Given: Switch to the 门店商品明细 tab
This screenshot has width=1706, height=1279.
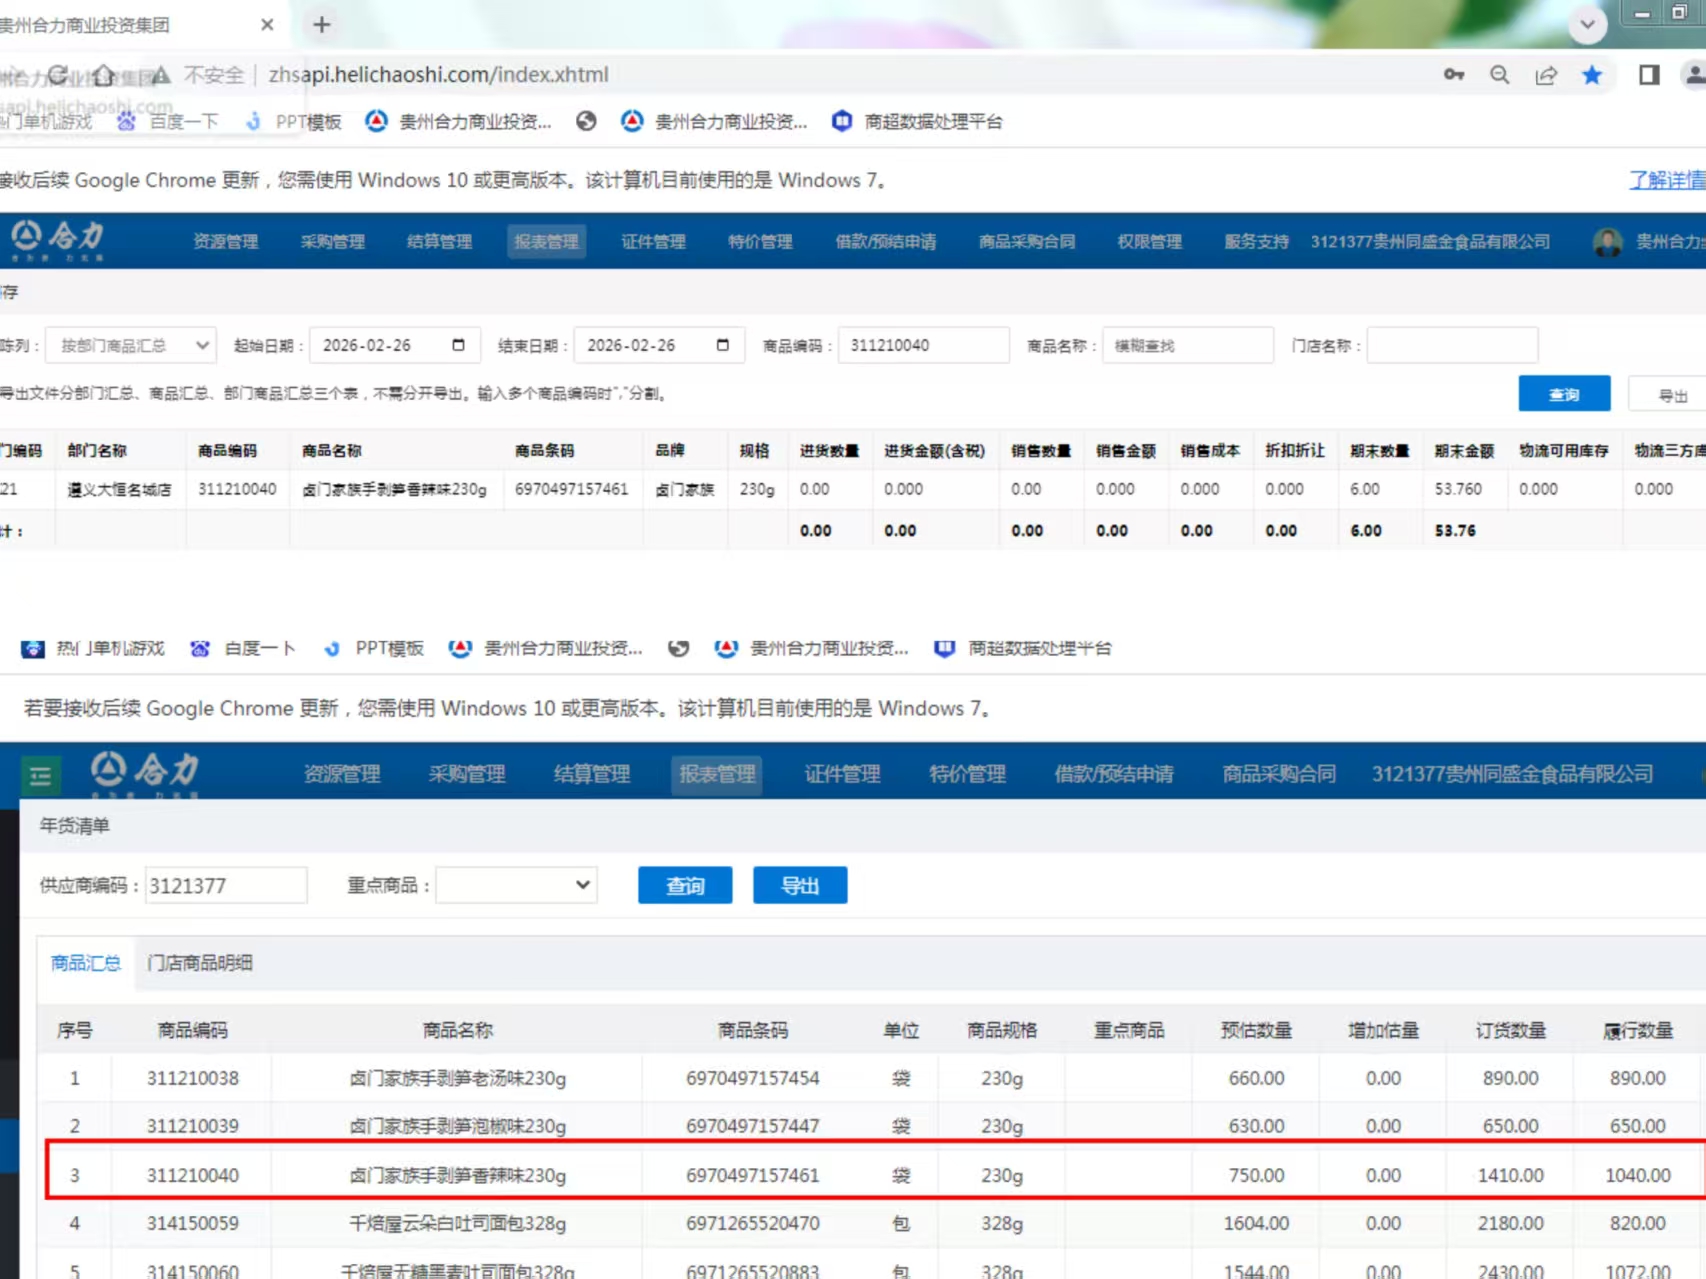Looking at the screenshot, I should coord(199,963).
